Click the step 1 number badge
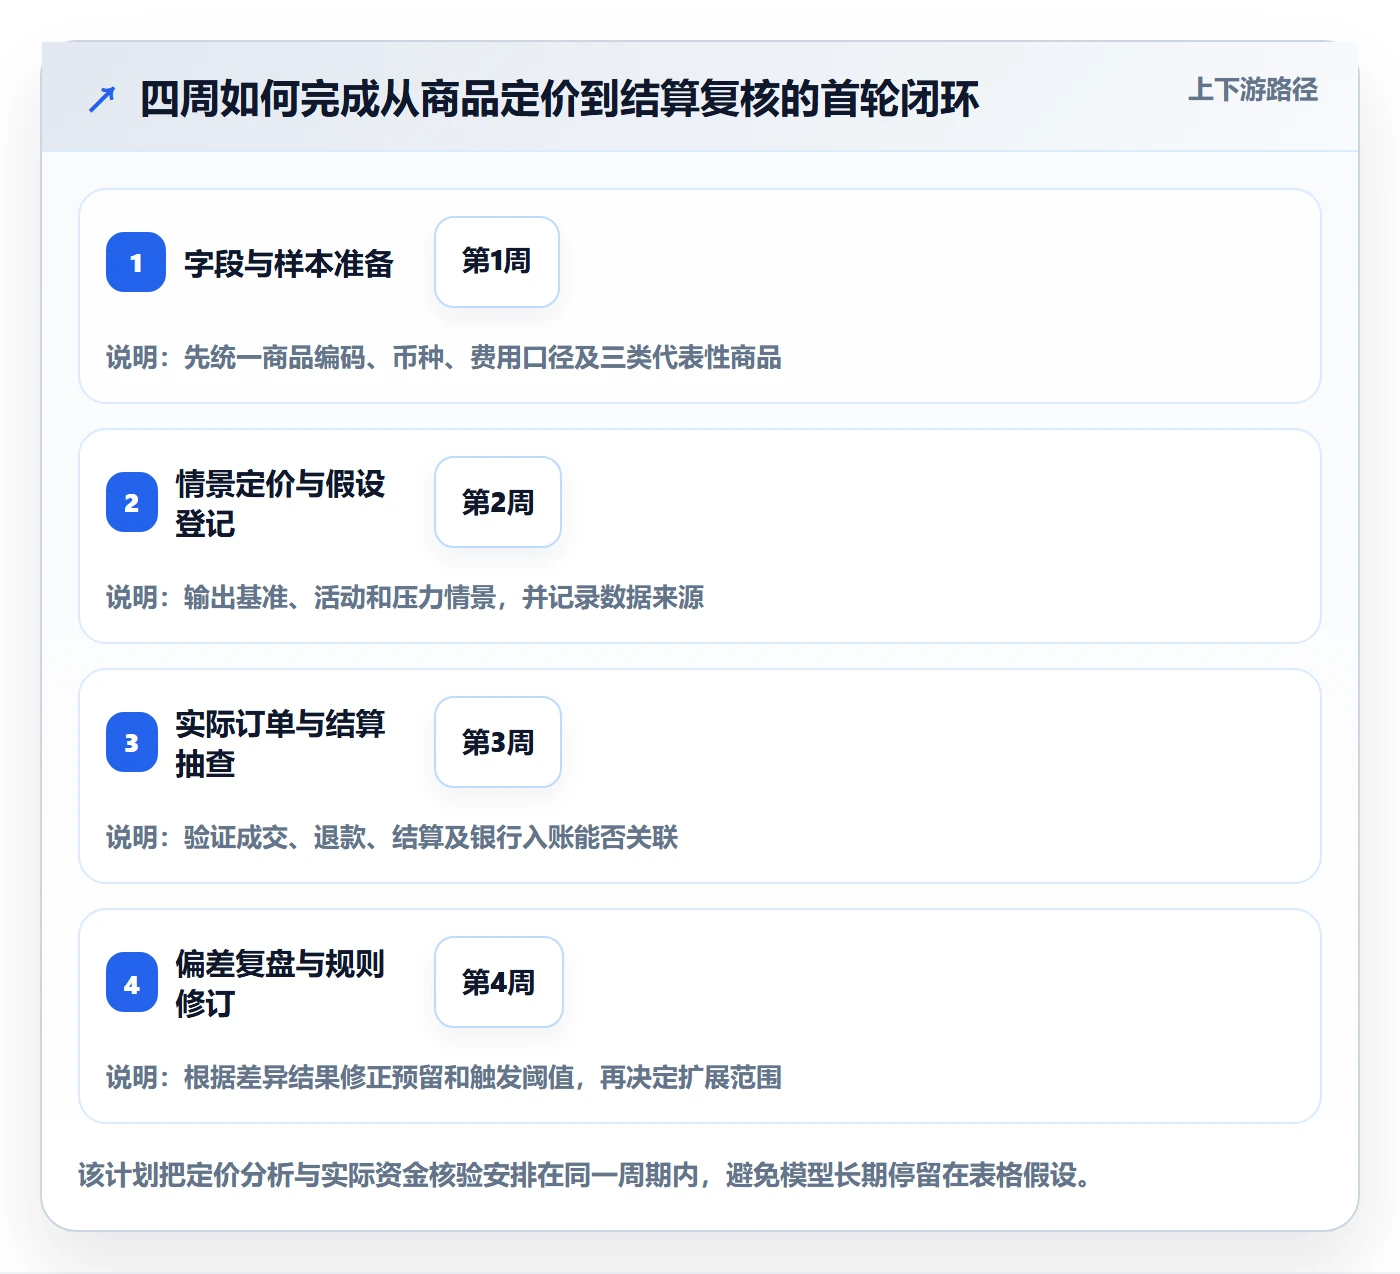 (136, 262)
